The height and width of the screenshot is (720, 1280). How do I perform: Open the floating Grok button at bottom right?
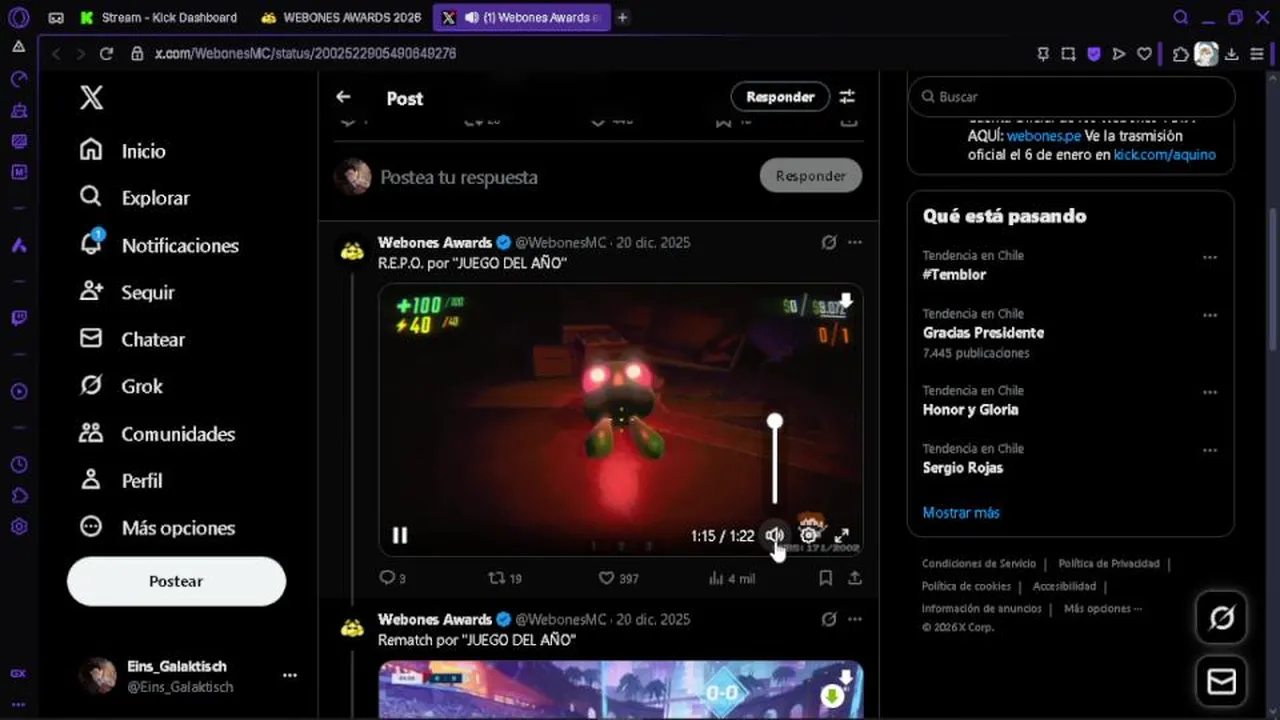point(1221,618)
